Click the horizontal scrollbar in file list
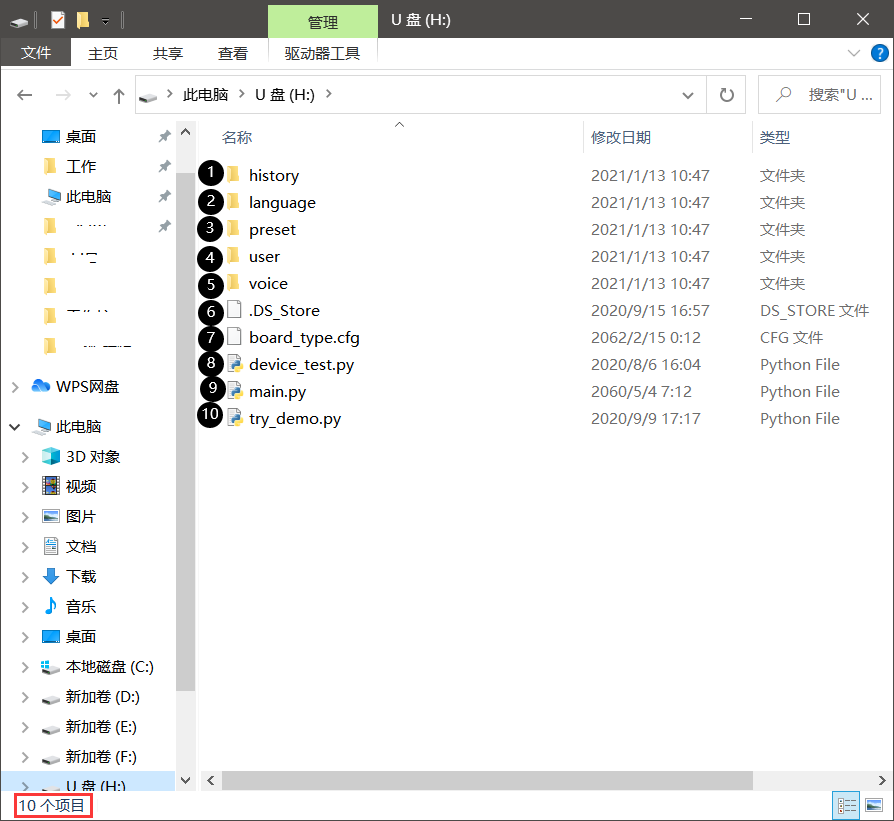The image size is (894, 821). (x=486, y=780)
